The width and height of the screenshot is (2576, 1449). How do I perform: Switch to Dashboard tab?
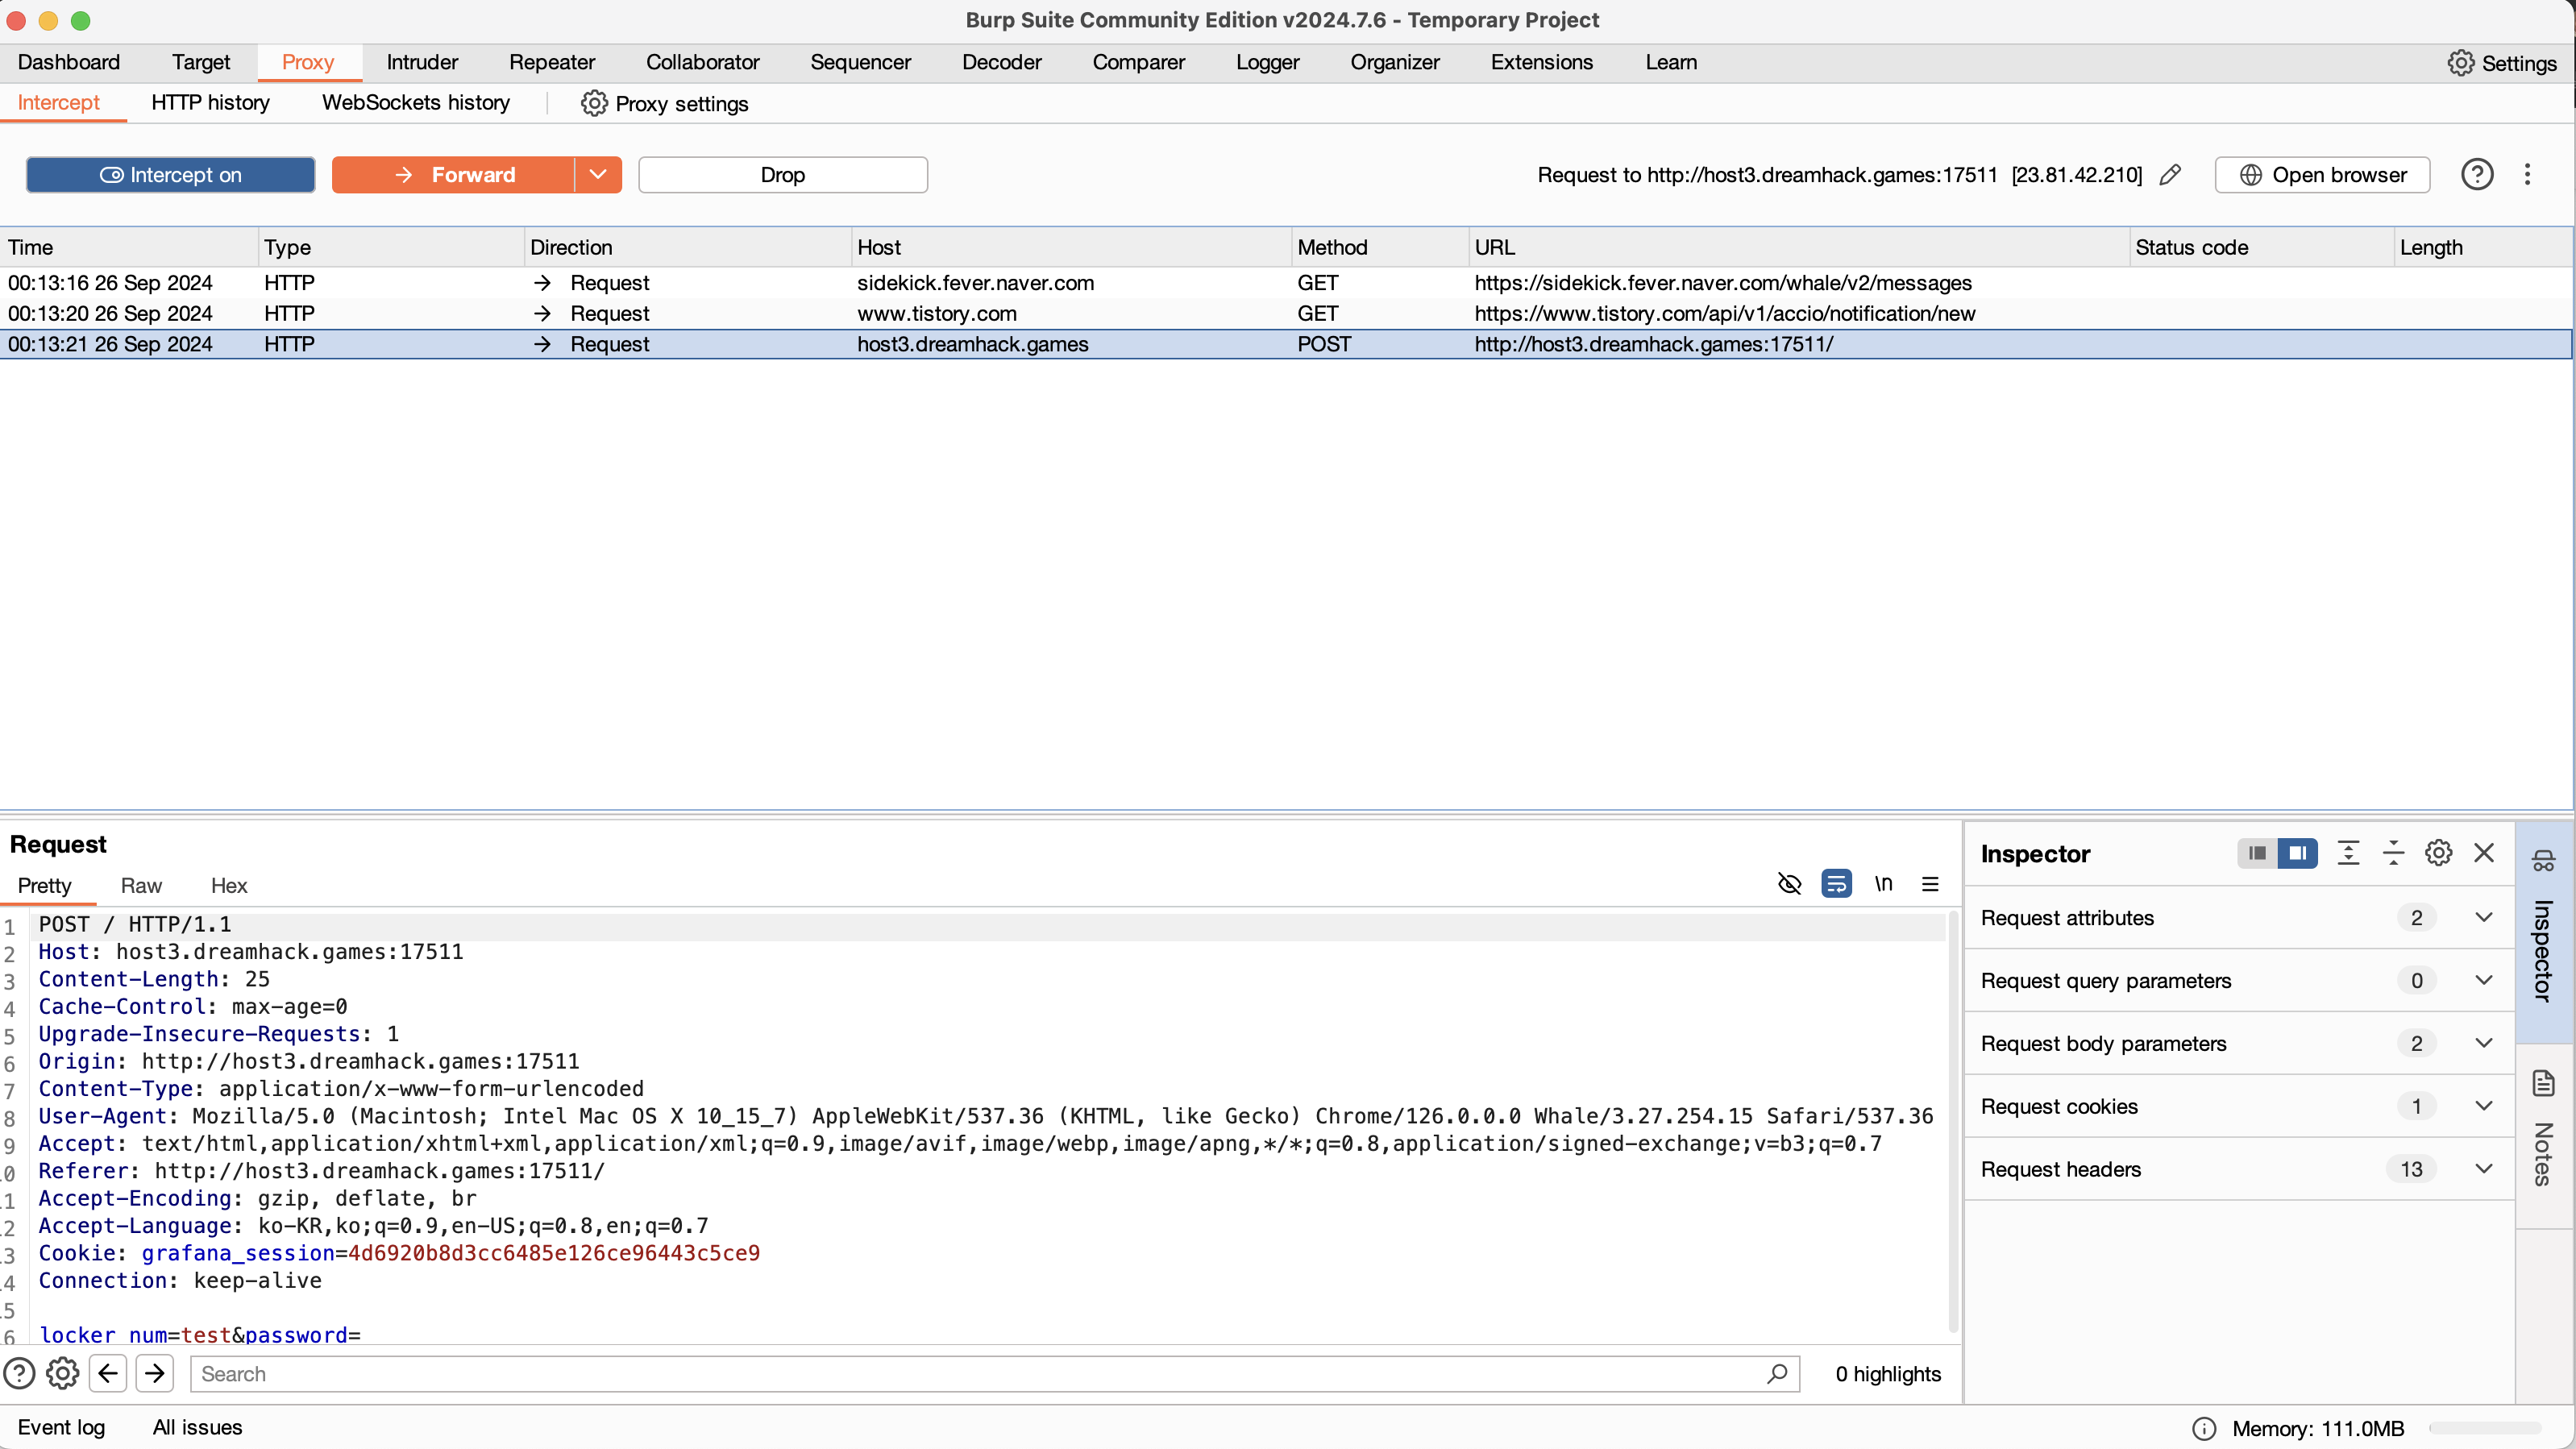coord(69,62)
